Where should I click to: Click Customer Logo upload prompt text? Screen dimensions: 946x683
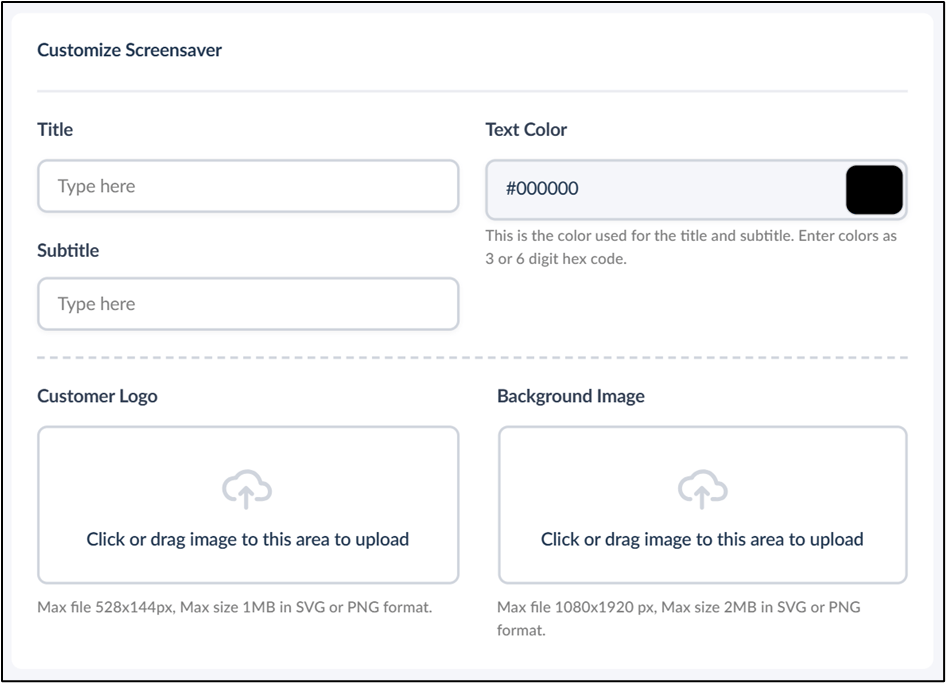pyautogui.click(x=247, y=539)
